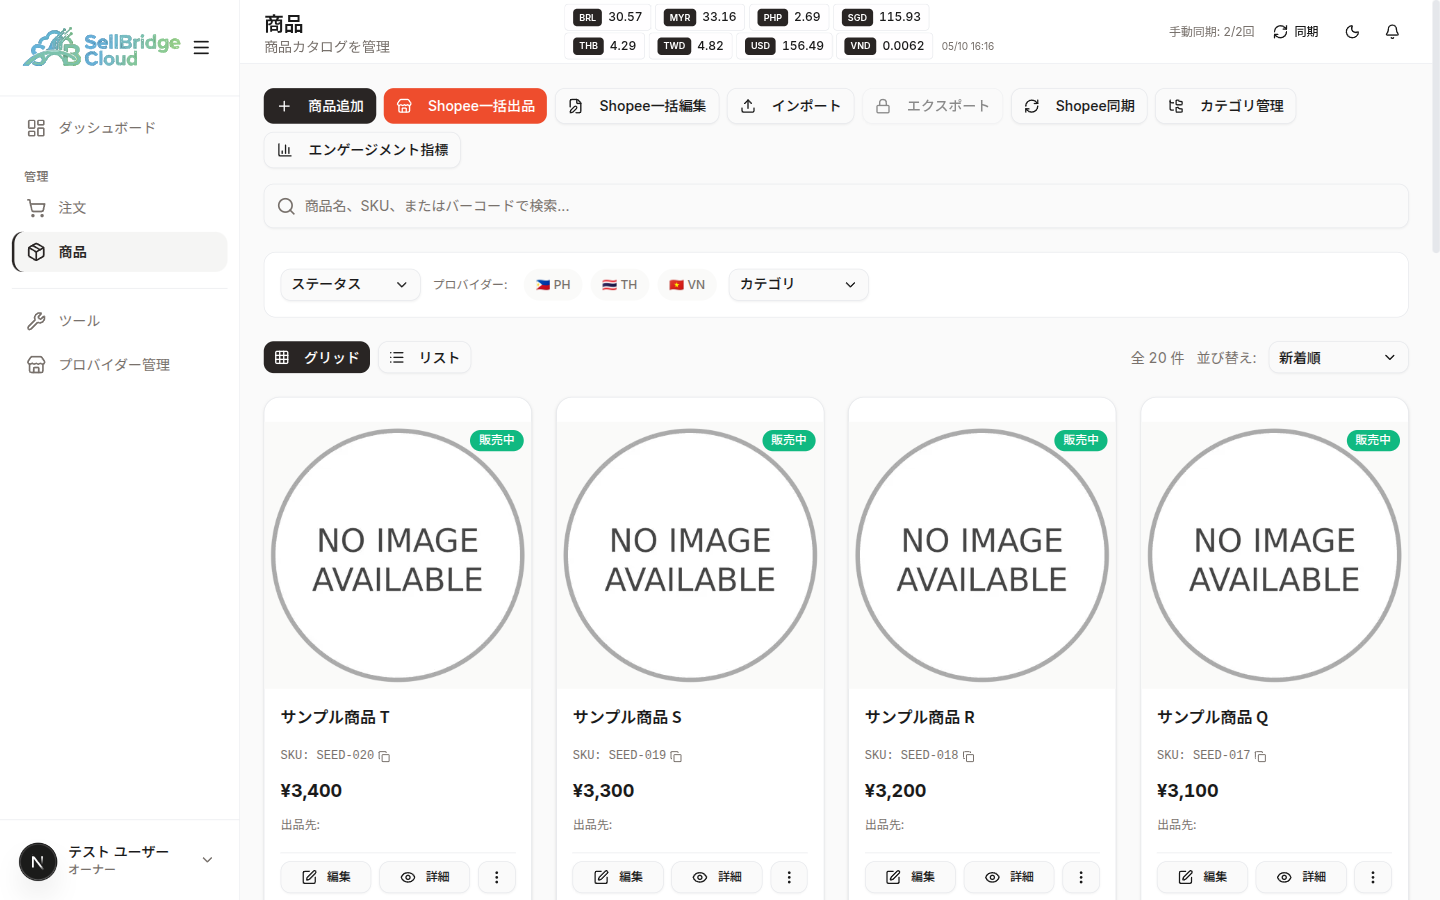Switch to グリッド view
This screenshot has height=900, width=1440.
click(x=317, y=357)
